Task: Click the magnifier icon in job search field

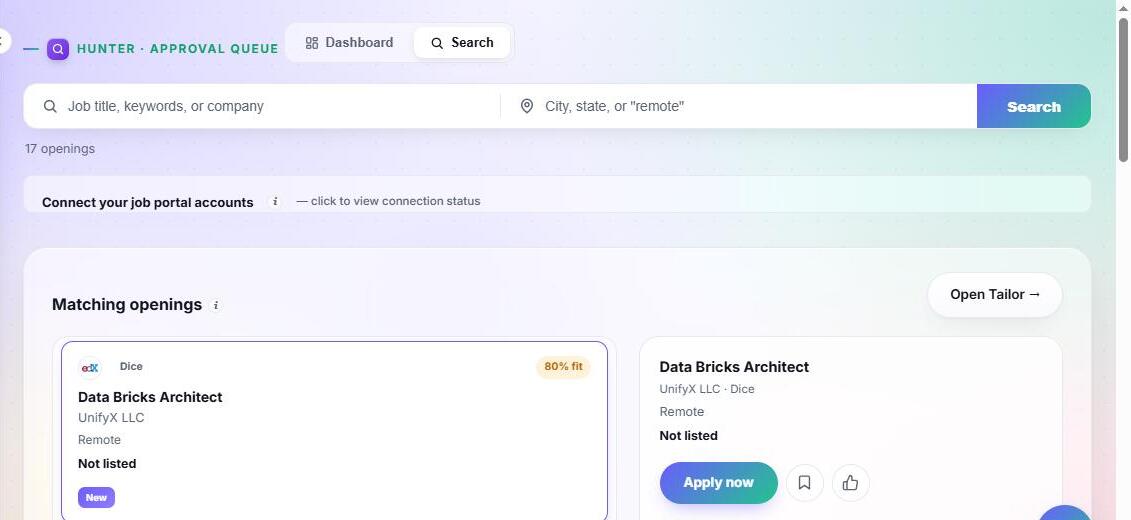Action: tap(50, 106)
